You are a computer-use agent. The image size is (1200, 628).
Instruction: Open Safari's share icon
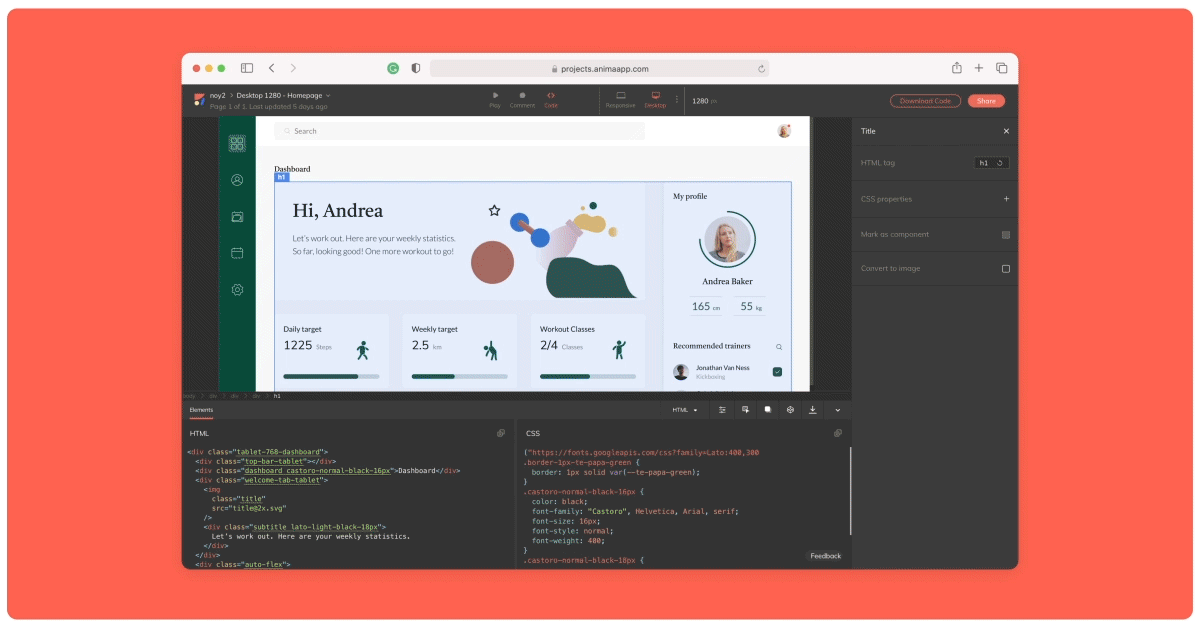coord(957,68)
